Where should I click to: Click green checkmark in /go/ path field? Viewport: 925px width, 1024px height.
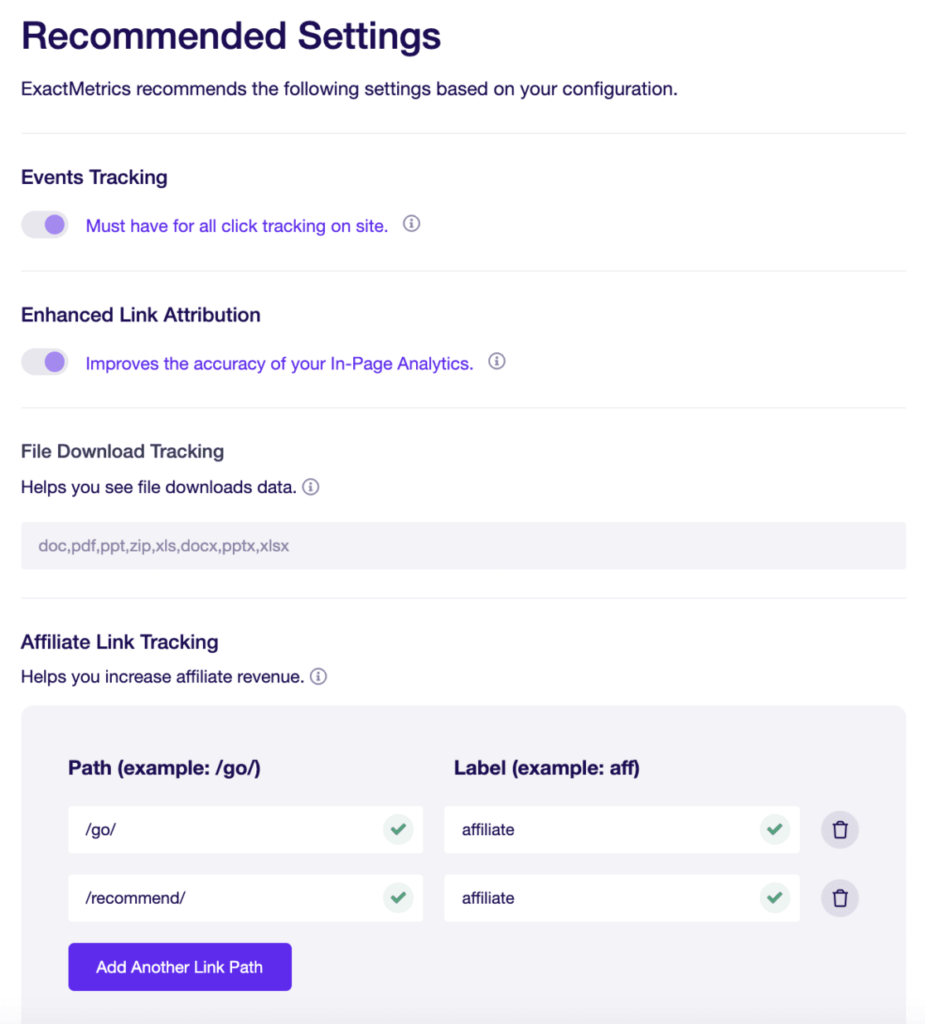pyautogui.click(x=398, y=830)
